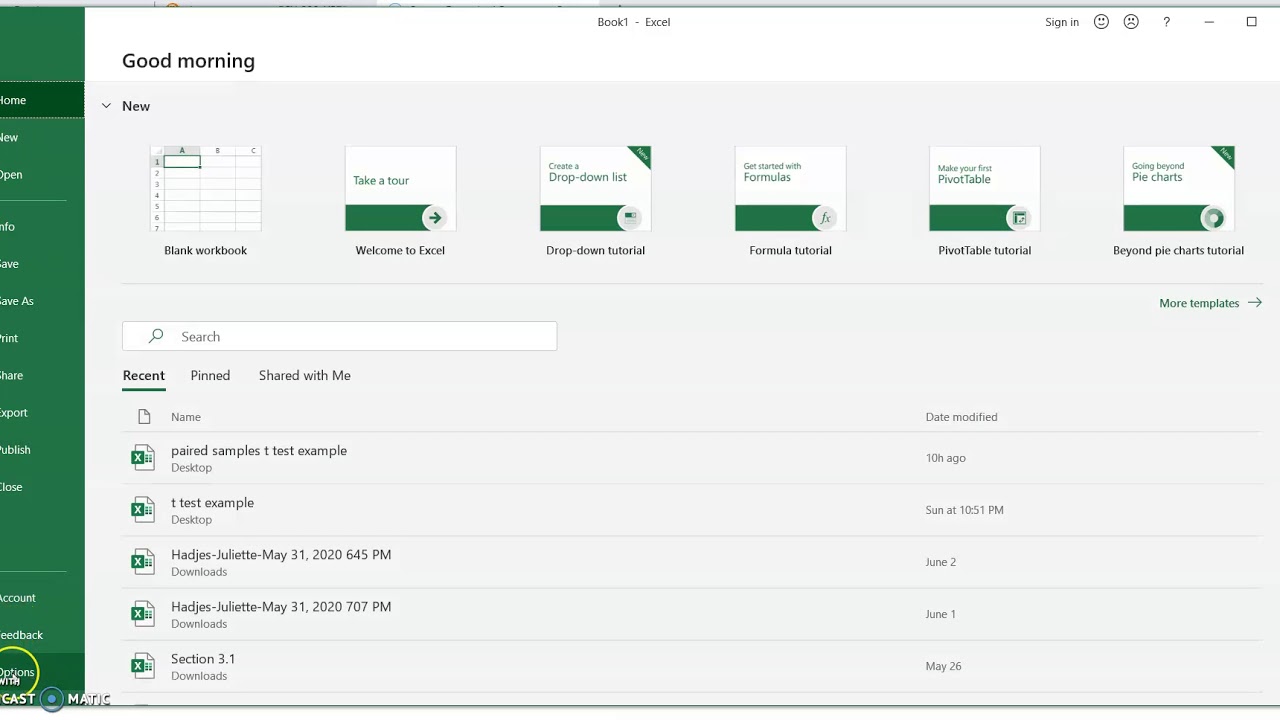The image size is (1280, 720).
Task: Click the More templates link
Action: [1210, 303]
